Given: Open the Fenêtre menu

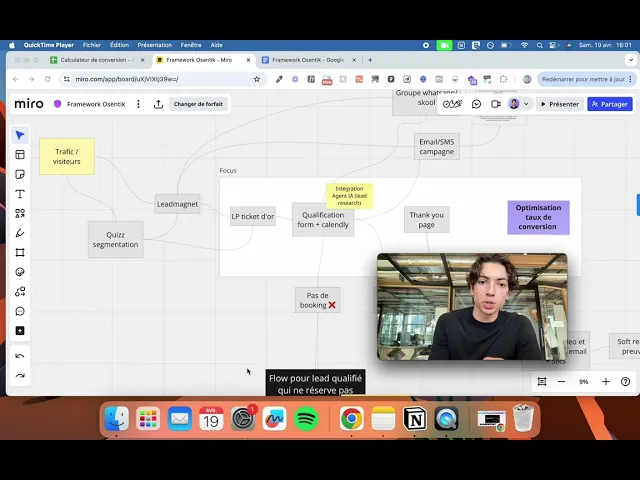Looking at the screenshot, I should click(191, 45).
